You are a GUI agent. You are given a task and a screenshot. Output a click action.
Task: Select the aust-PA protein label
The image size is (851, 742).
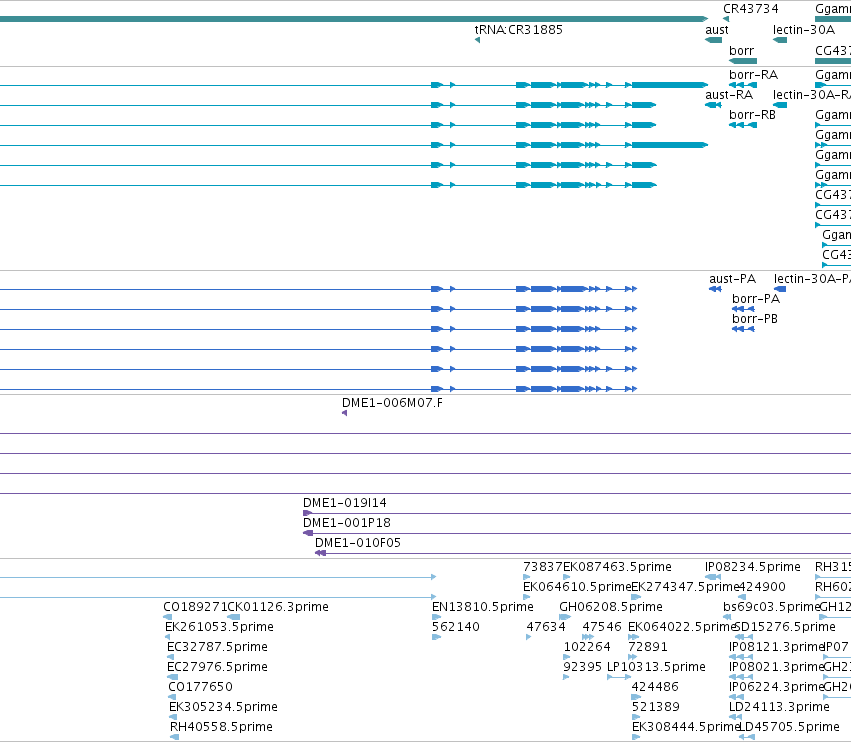click(732, 278)
